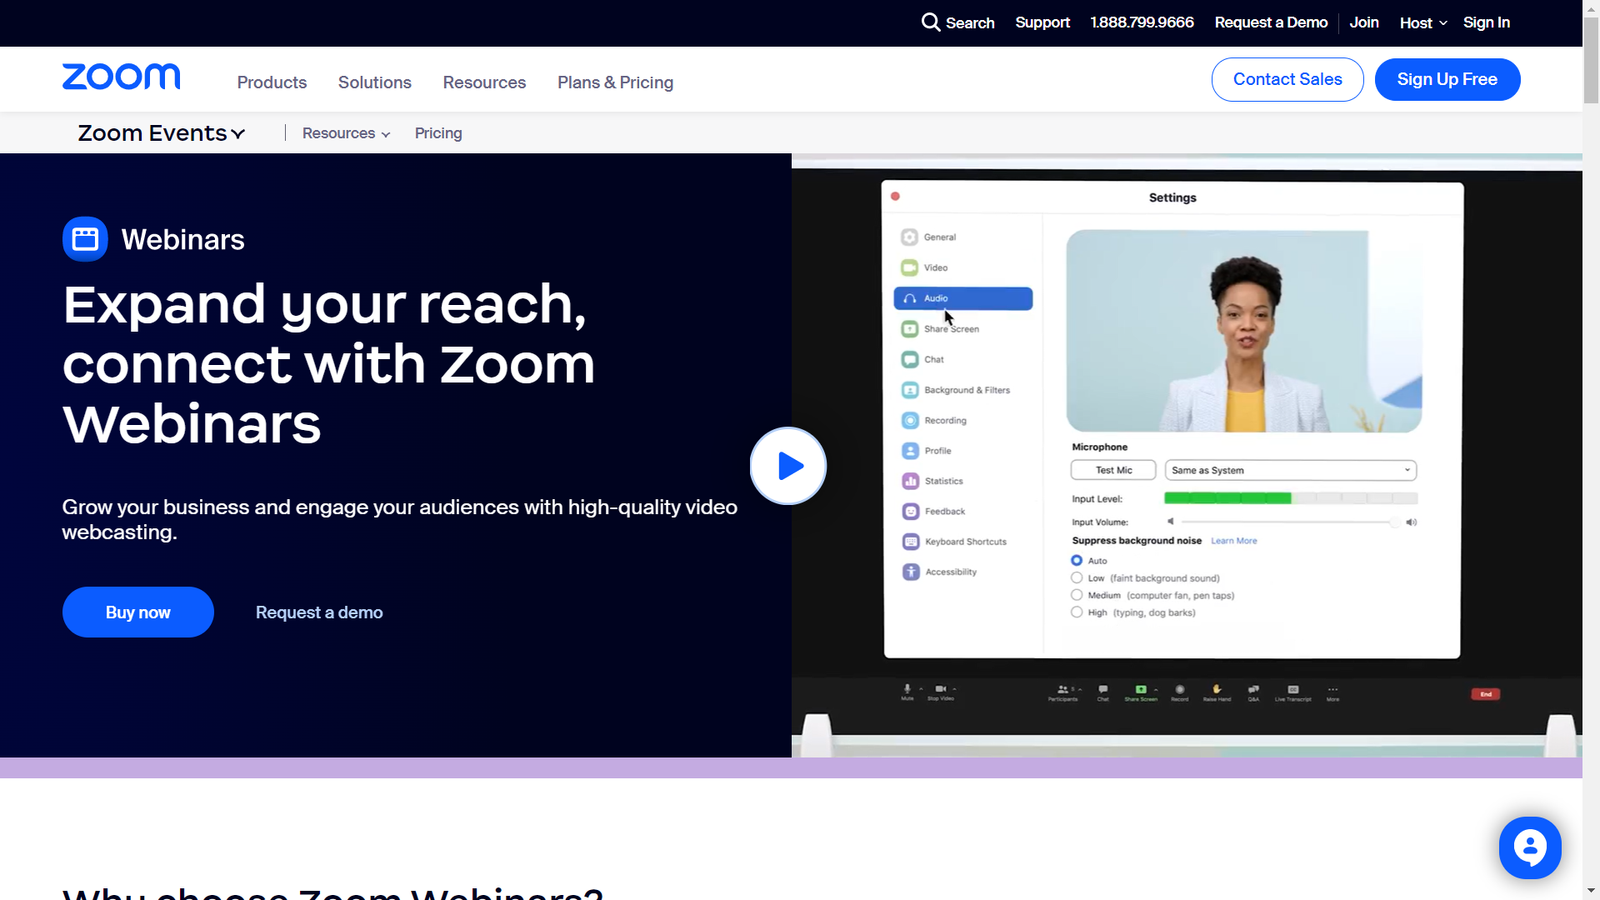Image resolution: width=1600 pixels, height=900 pixels.
Task: Click the Zoom logo
Action: pos(121,77)
